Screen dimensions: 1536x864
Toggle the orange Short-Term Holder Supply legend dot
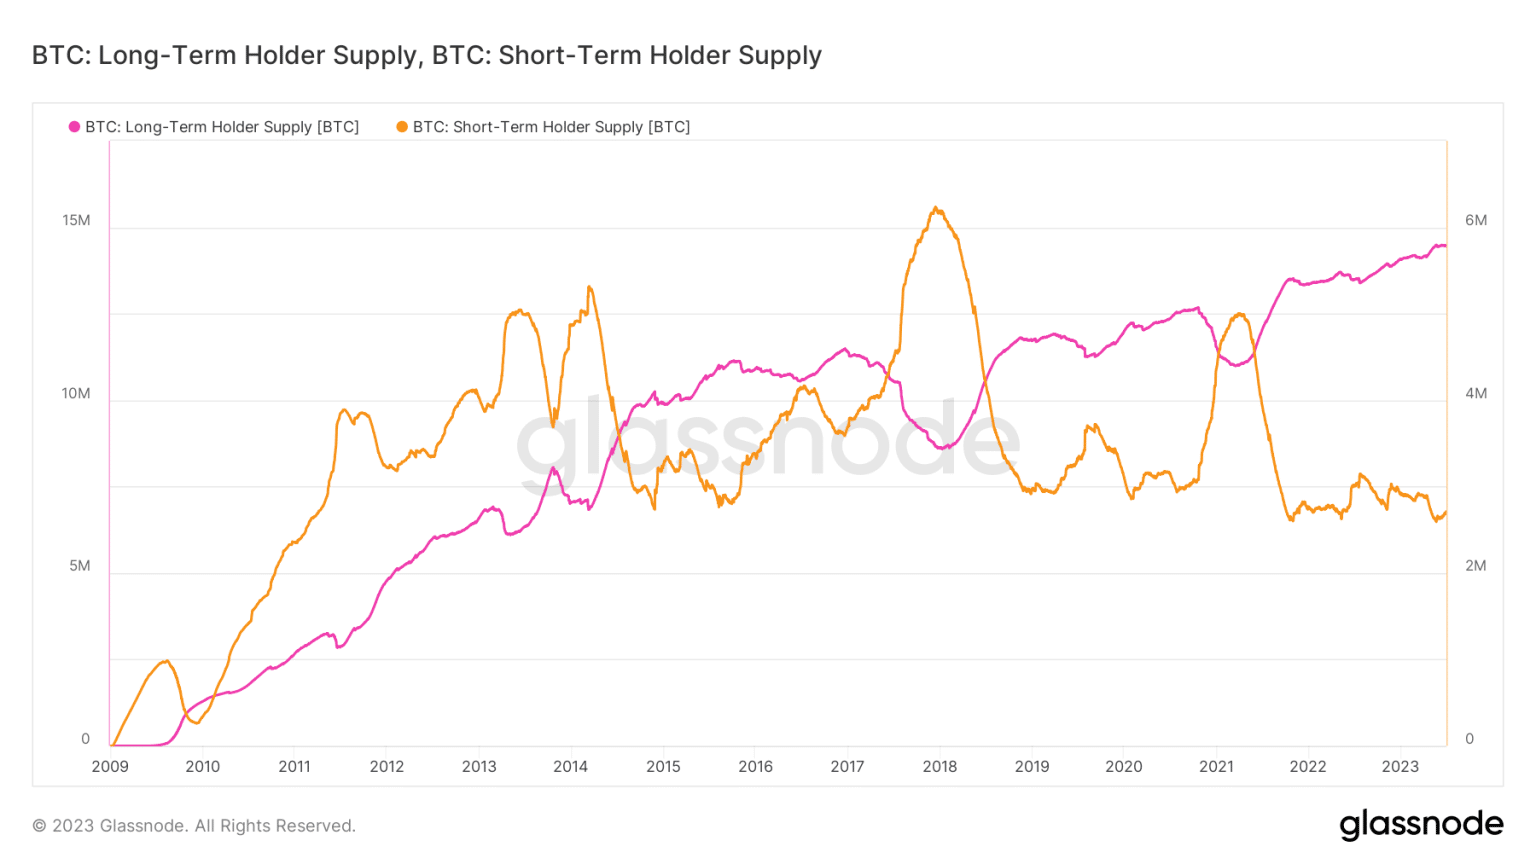pyautogui.click(x=402, y=127)
